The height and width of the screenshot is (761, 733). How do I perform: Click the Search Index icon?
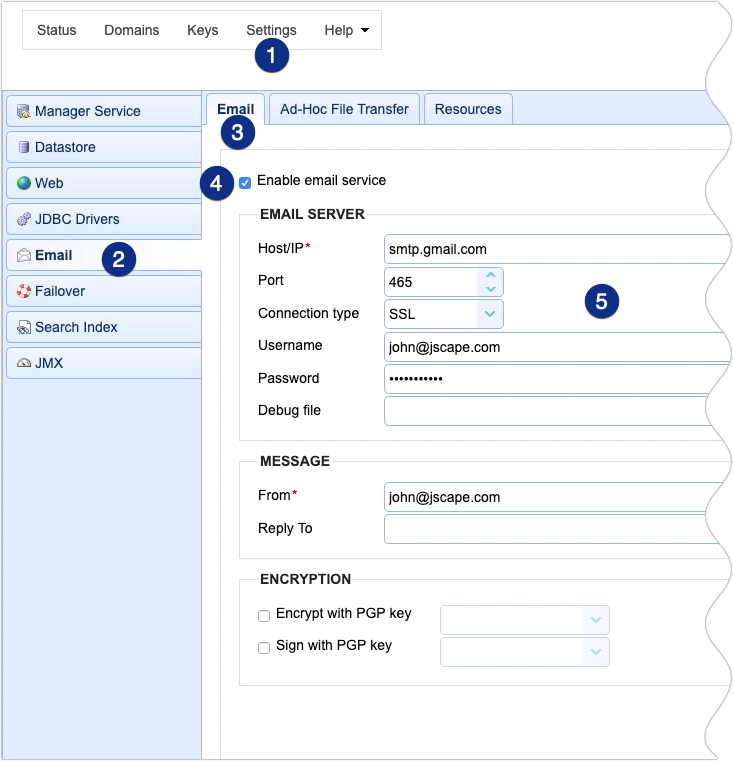24,327
